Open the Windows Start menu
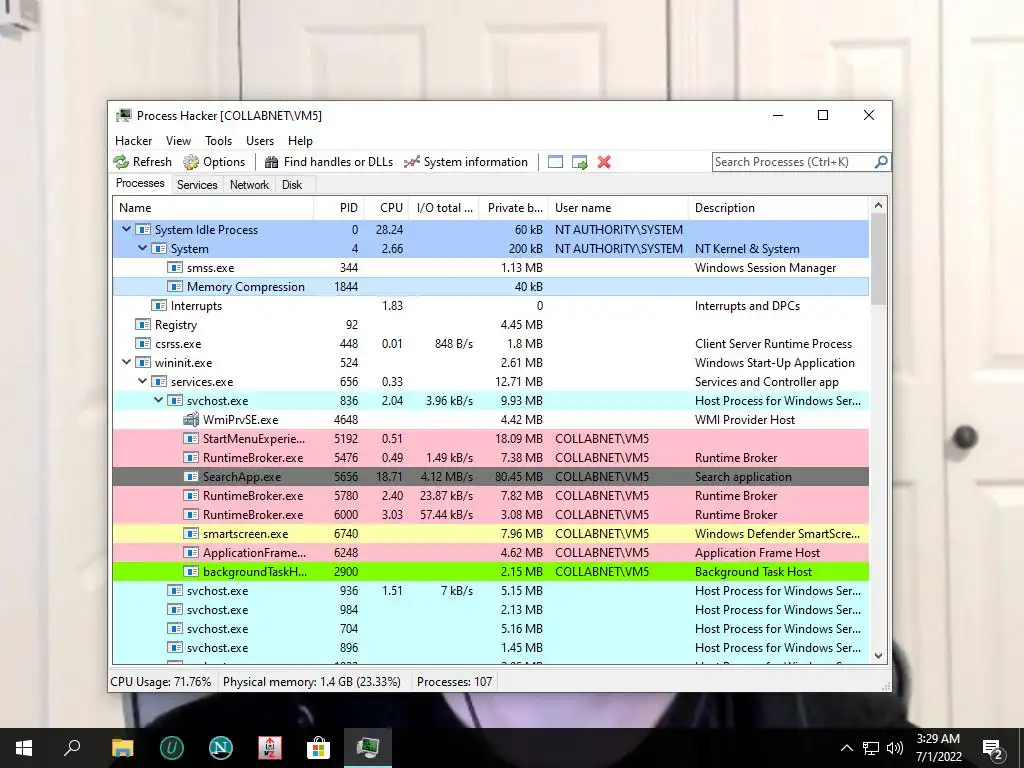The width and height of the screenshot is (1024, 768). point(24,748)
